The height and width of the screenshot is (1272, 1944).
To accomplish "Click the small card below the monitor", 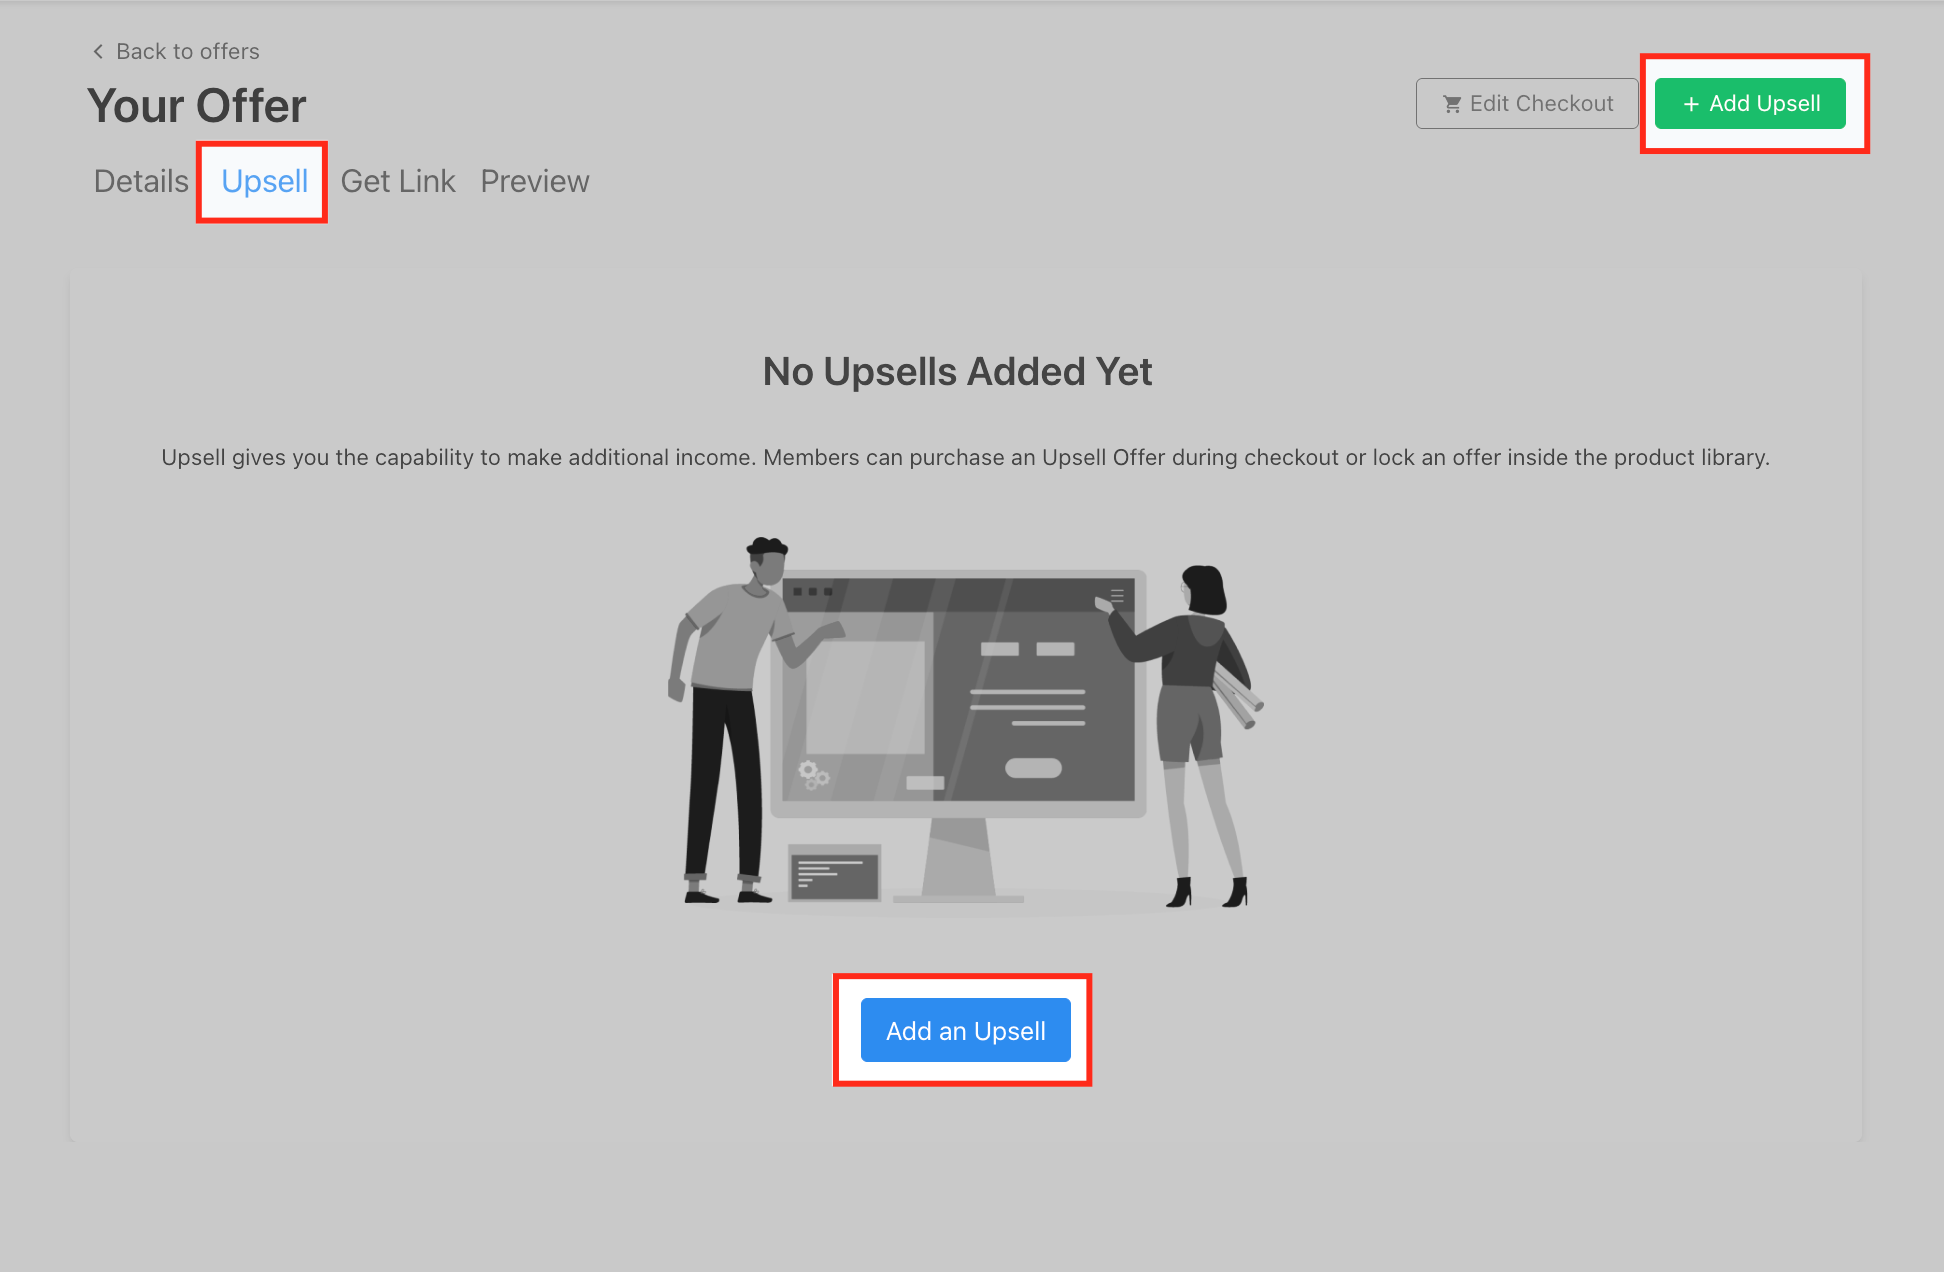I will [834, 873].
